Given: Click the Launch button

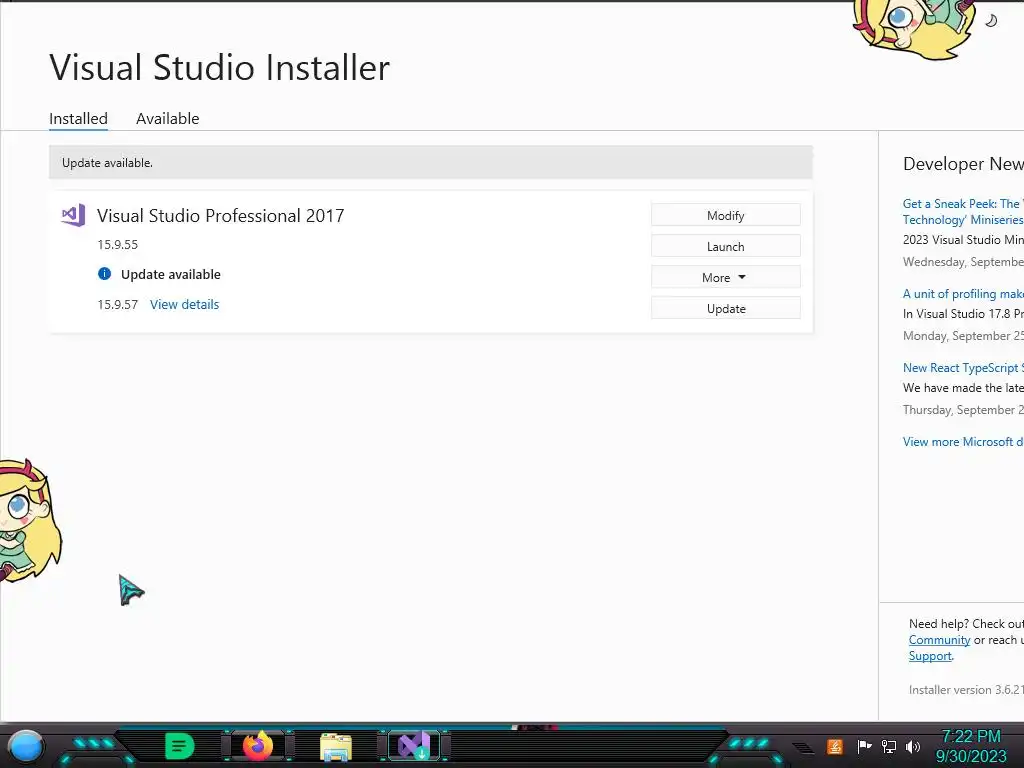Looking at the screenshot, I should click(726, 246).
